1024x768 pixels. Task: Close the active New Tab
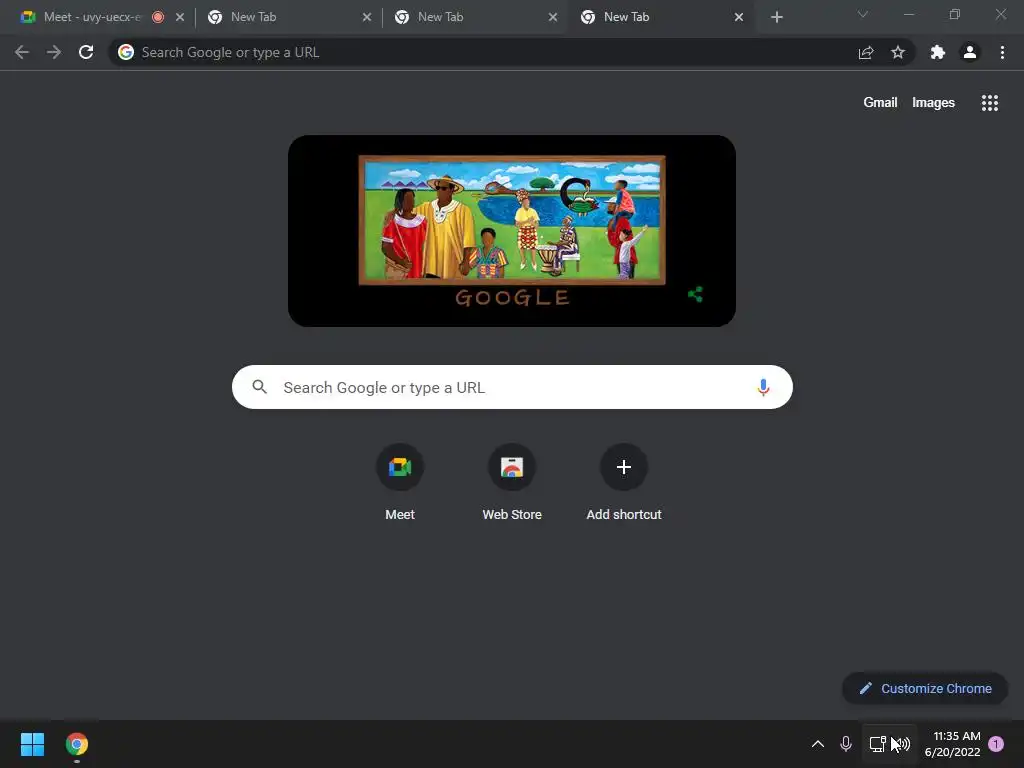pyautogui.click(x=739, y=17)
